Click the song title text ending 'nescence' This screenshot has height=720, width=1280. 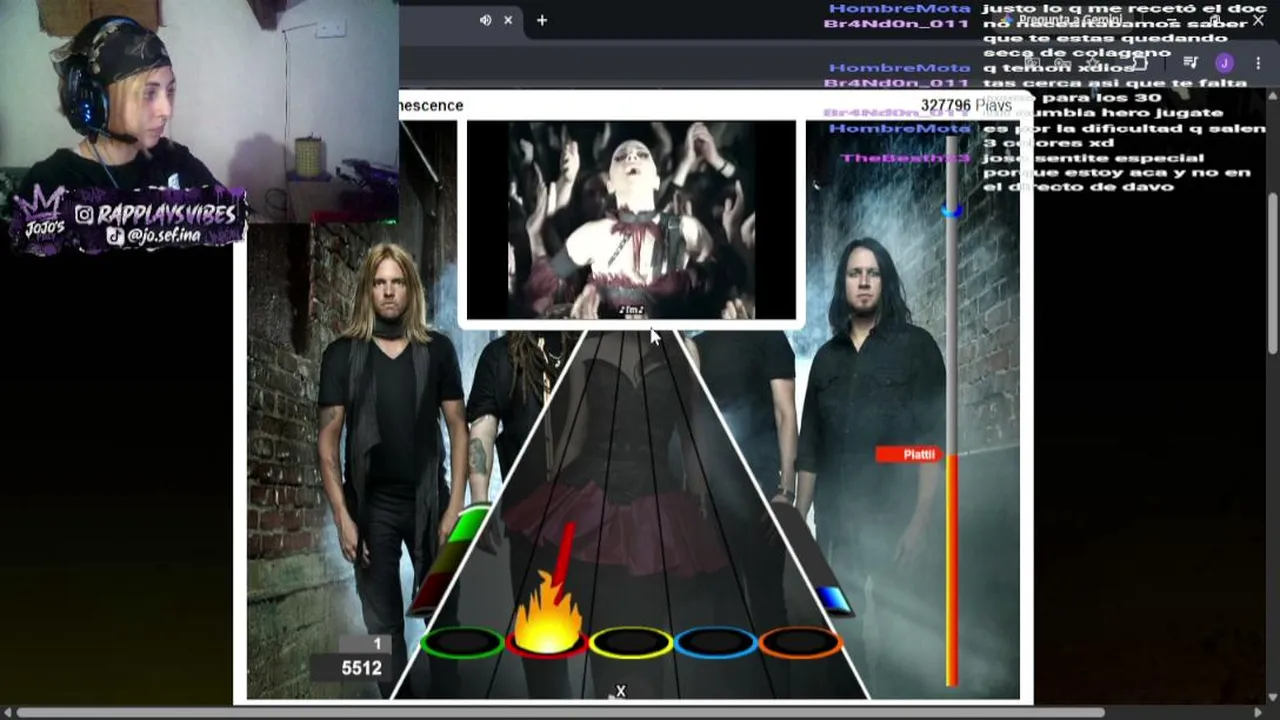coord(431,105)
